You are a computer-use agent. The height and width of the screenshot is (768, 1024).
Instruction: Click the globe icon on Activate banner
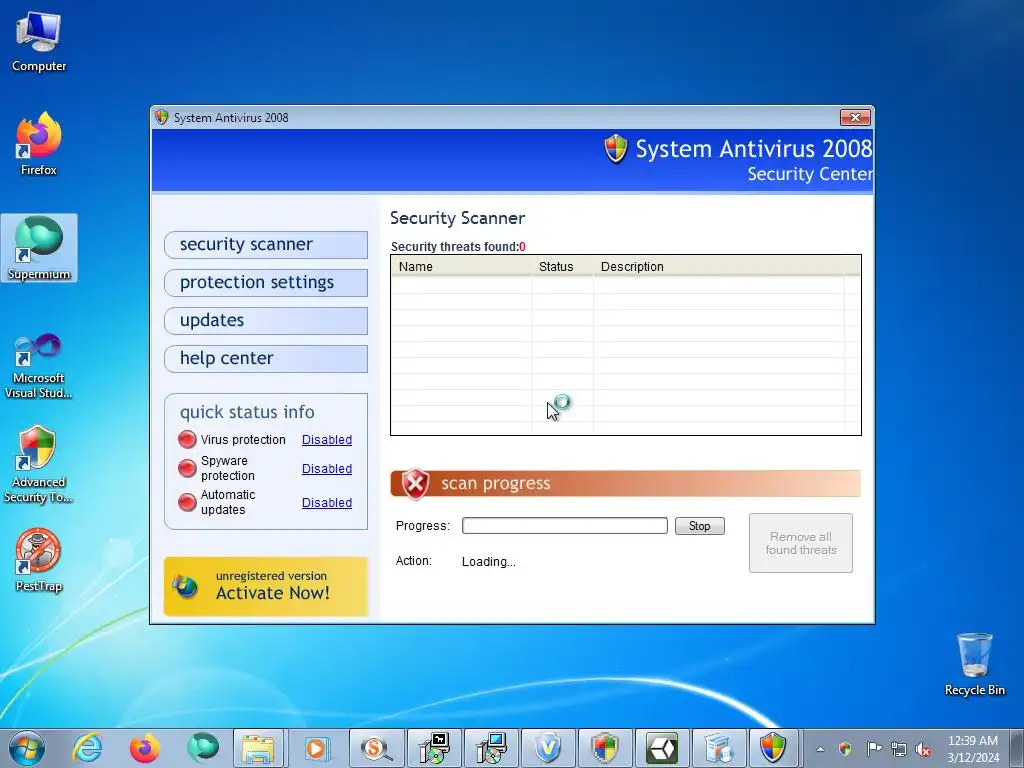(185, 586)
